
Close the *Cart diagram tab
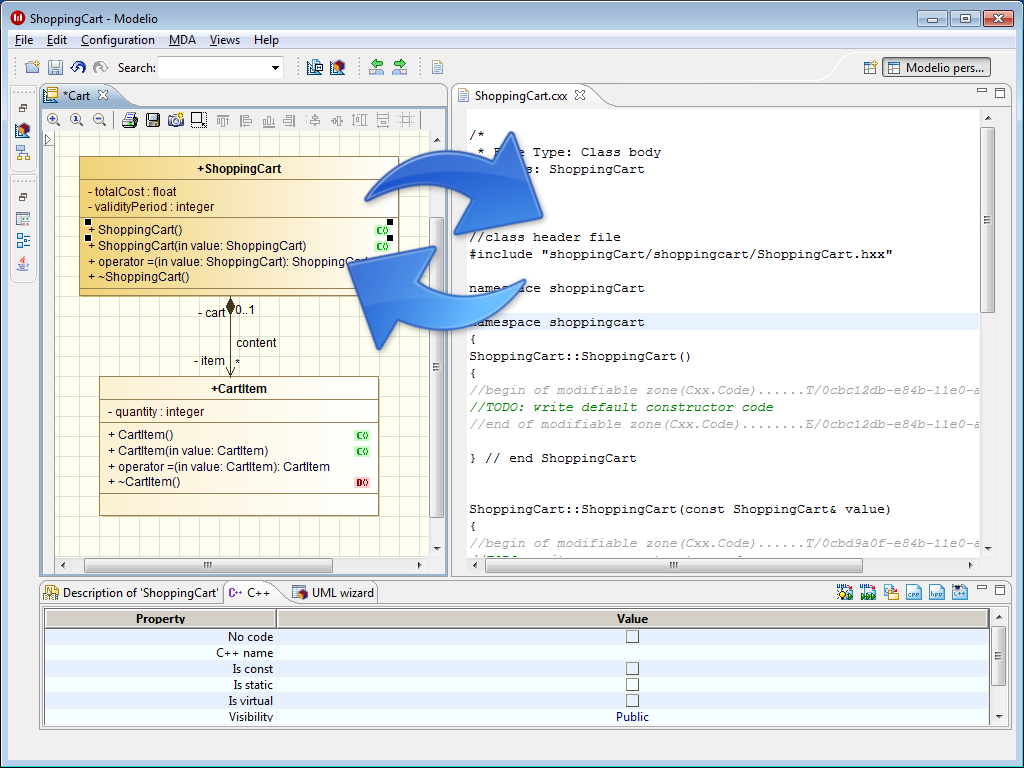(x=103, y=95)
